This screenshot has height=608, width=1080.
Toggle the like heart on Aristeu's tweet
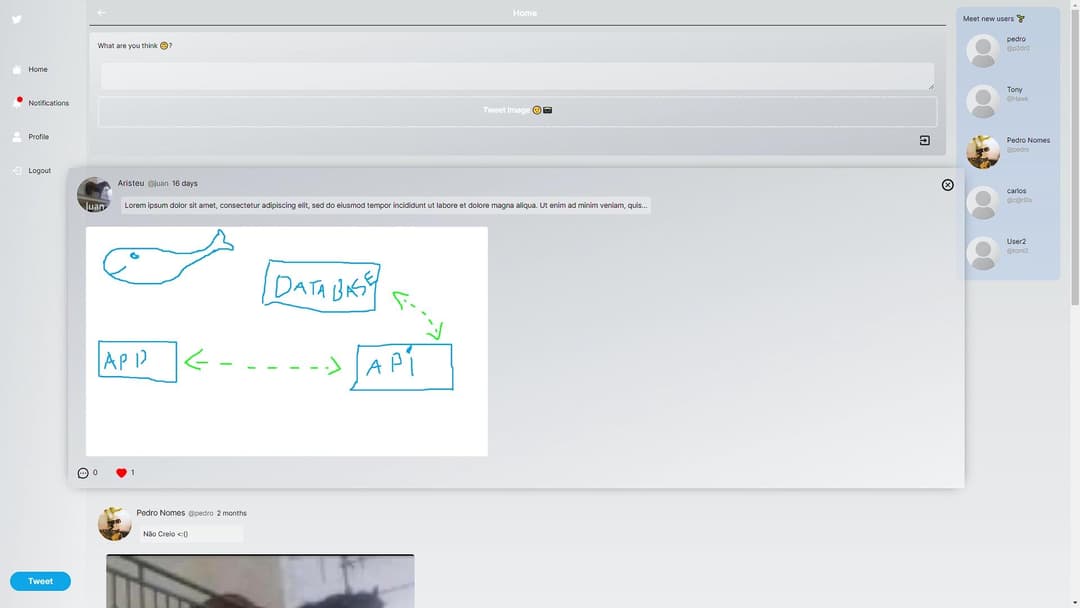pos(121,472)
